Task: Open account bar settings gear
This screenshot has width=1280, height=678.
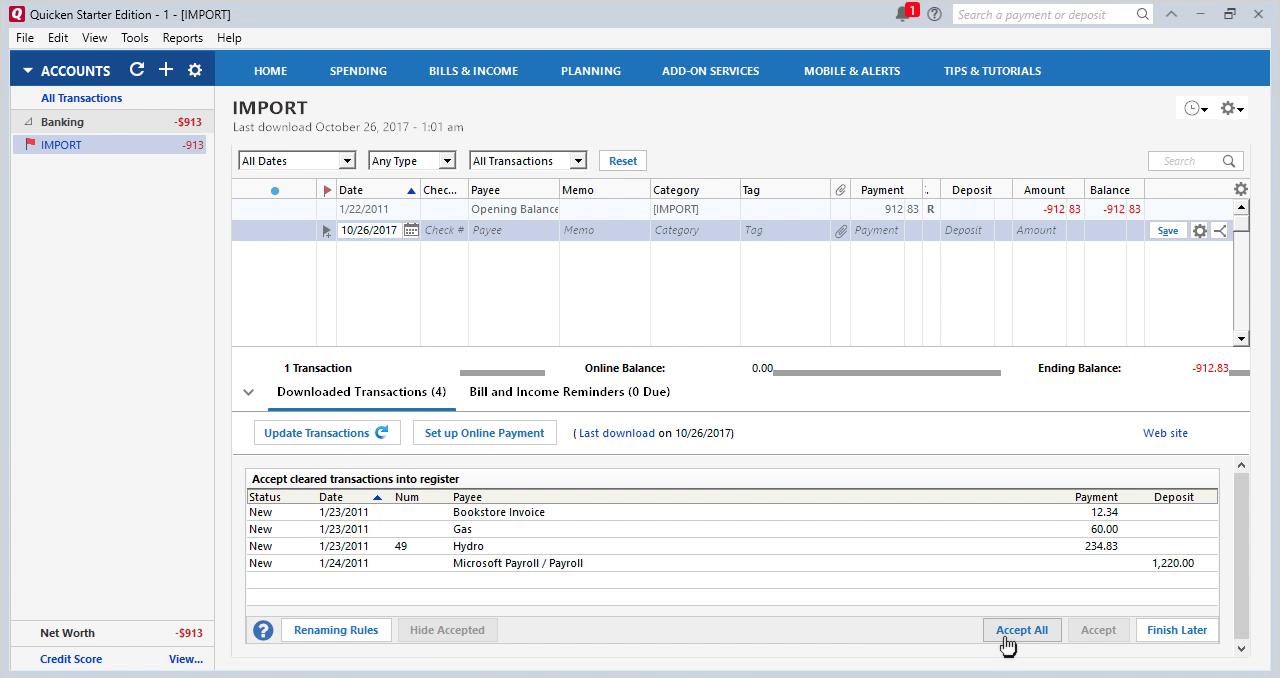Action: [195, 70]
